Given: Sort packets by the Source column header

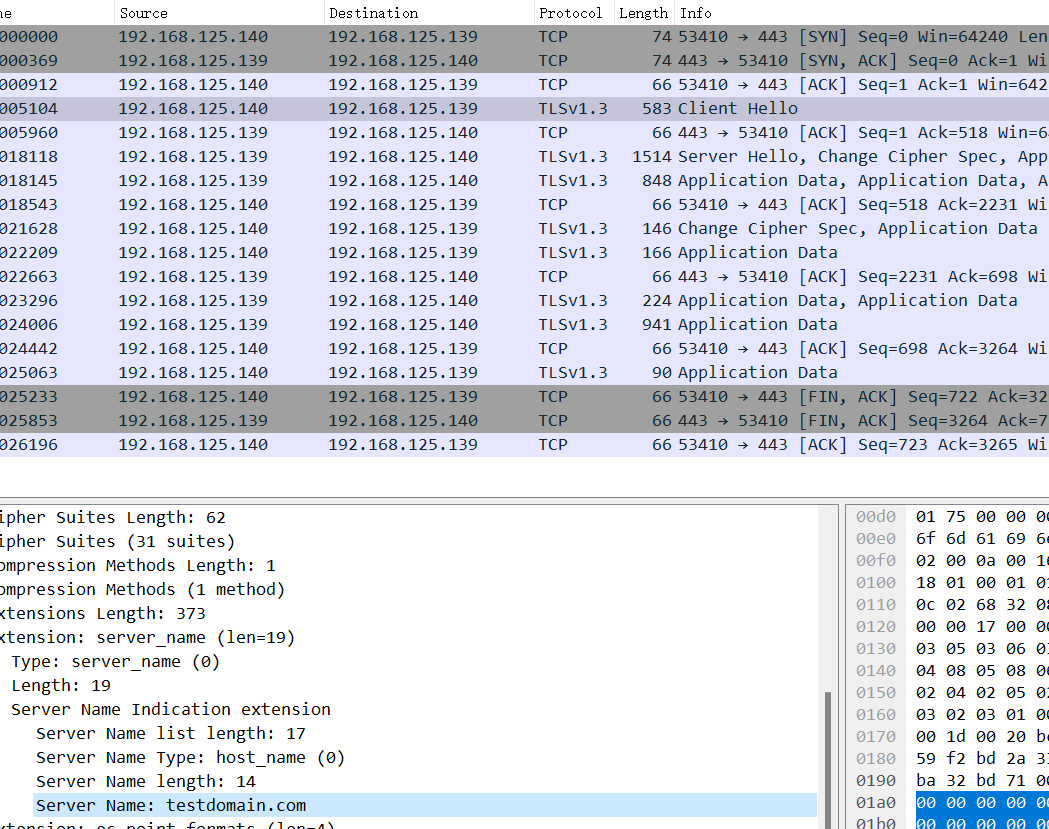Looking at the screenshot, I should pyautogui.click(x=144, y=13).
